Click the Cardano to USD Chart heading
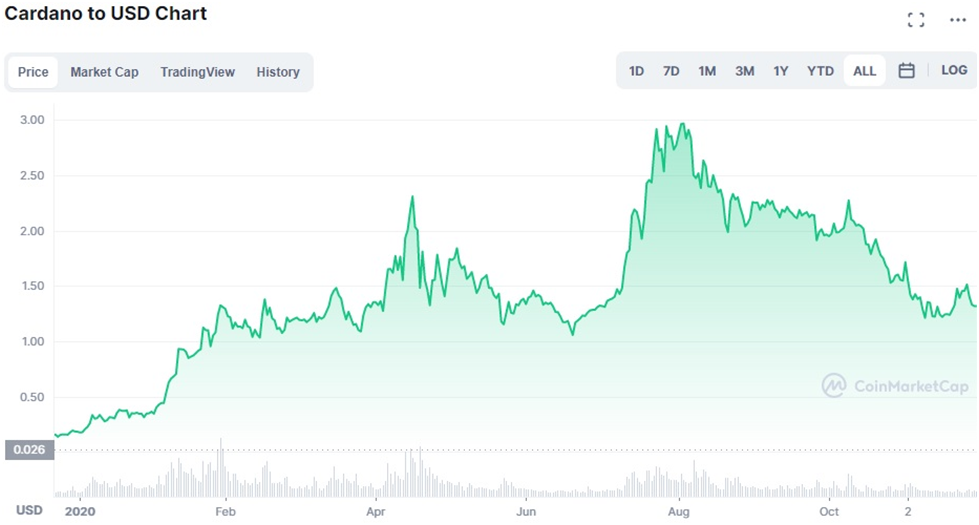 click(106, 13)
